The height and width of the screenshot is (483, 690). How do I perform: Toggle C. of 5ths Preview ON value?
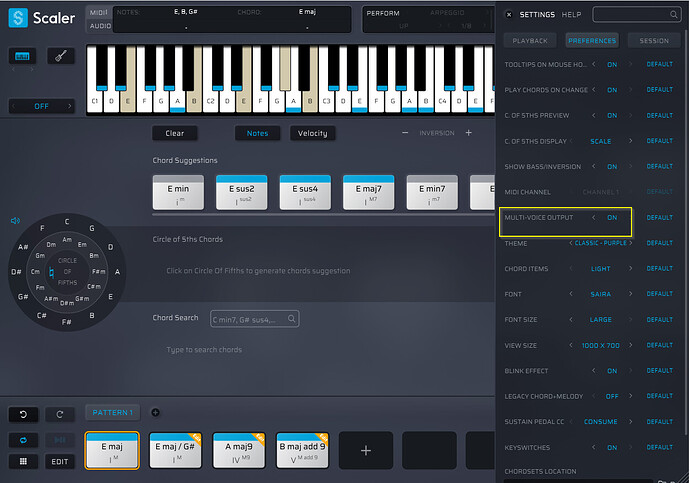point(612,116)
